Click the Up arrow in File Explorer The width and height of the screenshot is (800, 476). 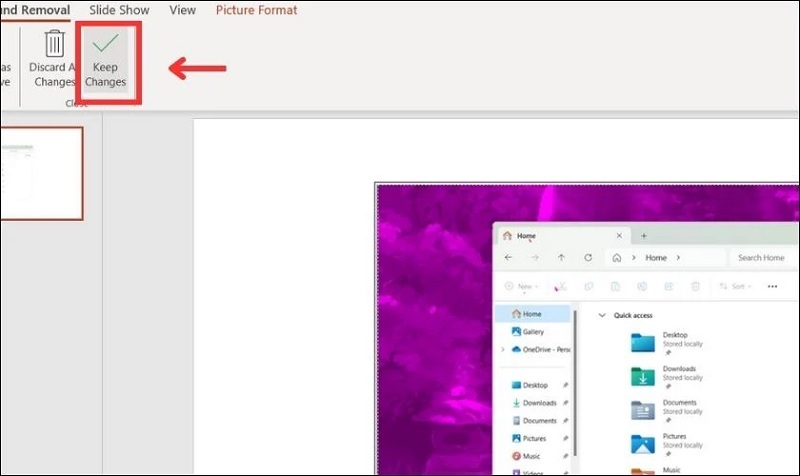point(561,257)
